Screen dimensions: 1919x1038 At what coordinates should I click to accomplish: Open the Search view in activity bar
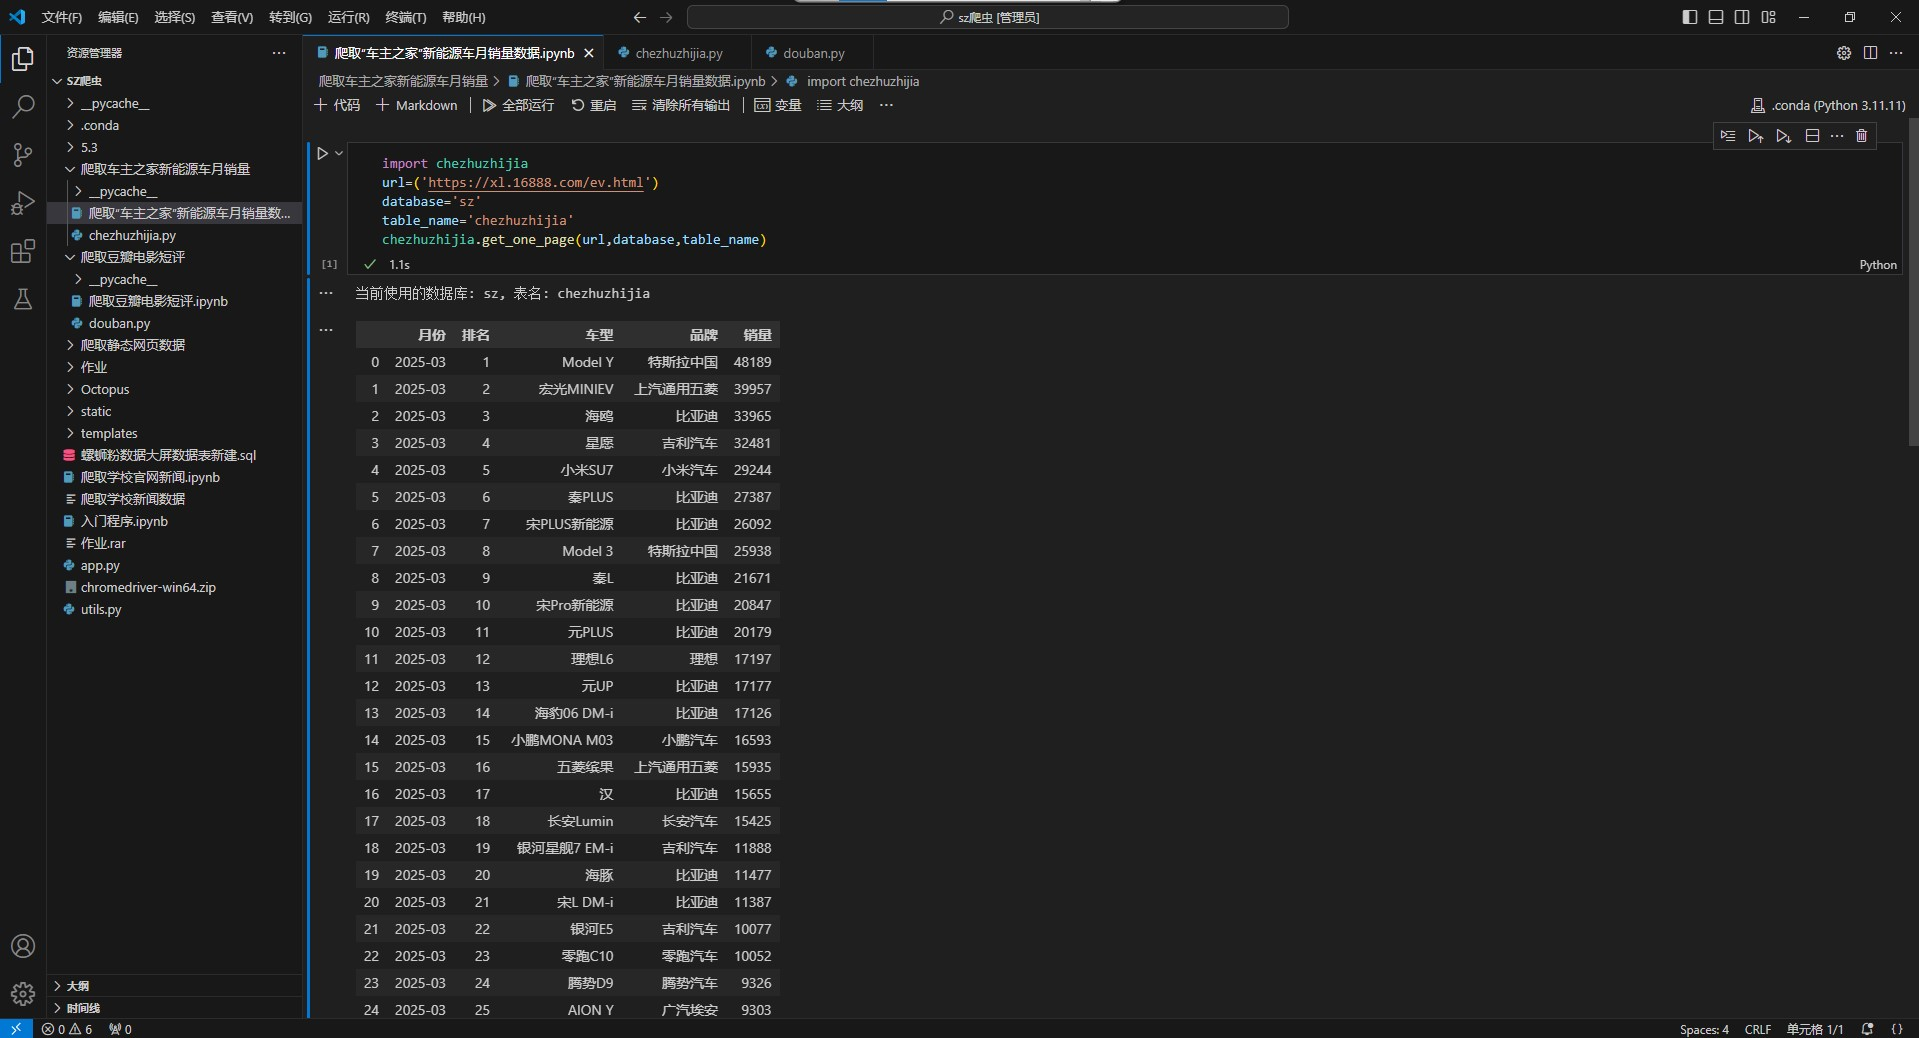pyautogui.click(x=23, y=106)
